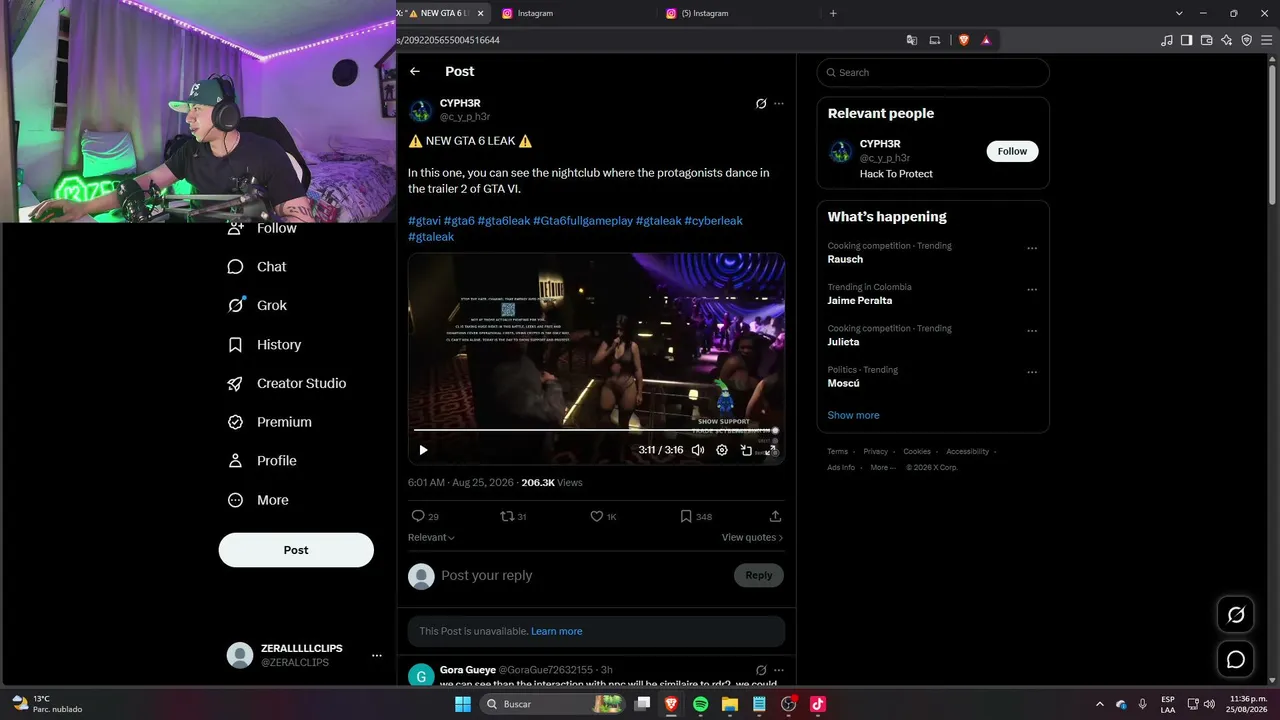Open the Brave Wallet icon
The image size is (1280, 720).
(1206, 40)
